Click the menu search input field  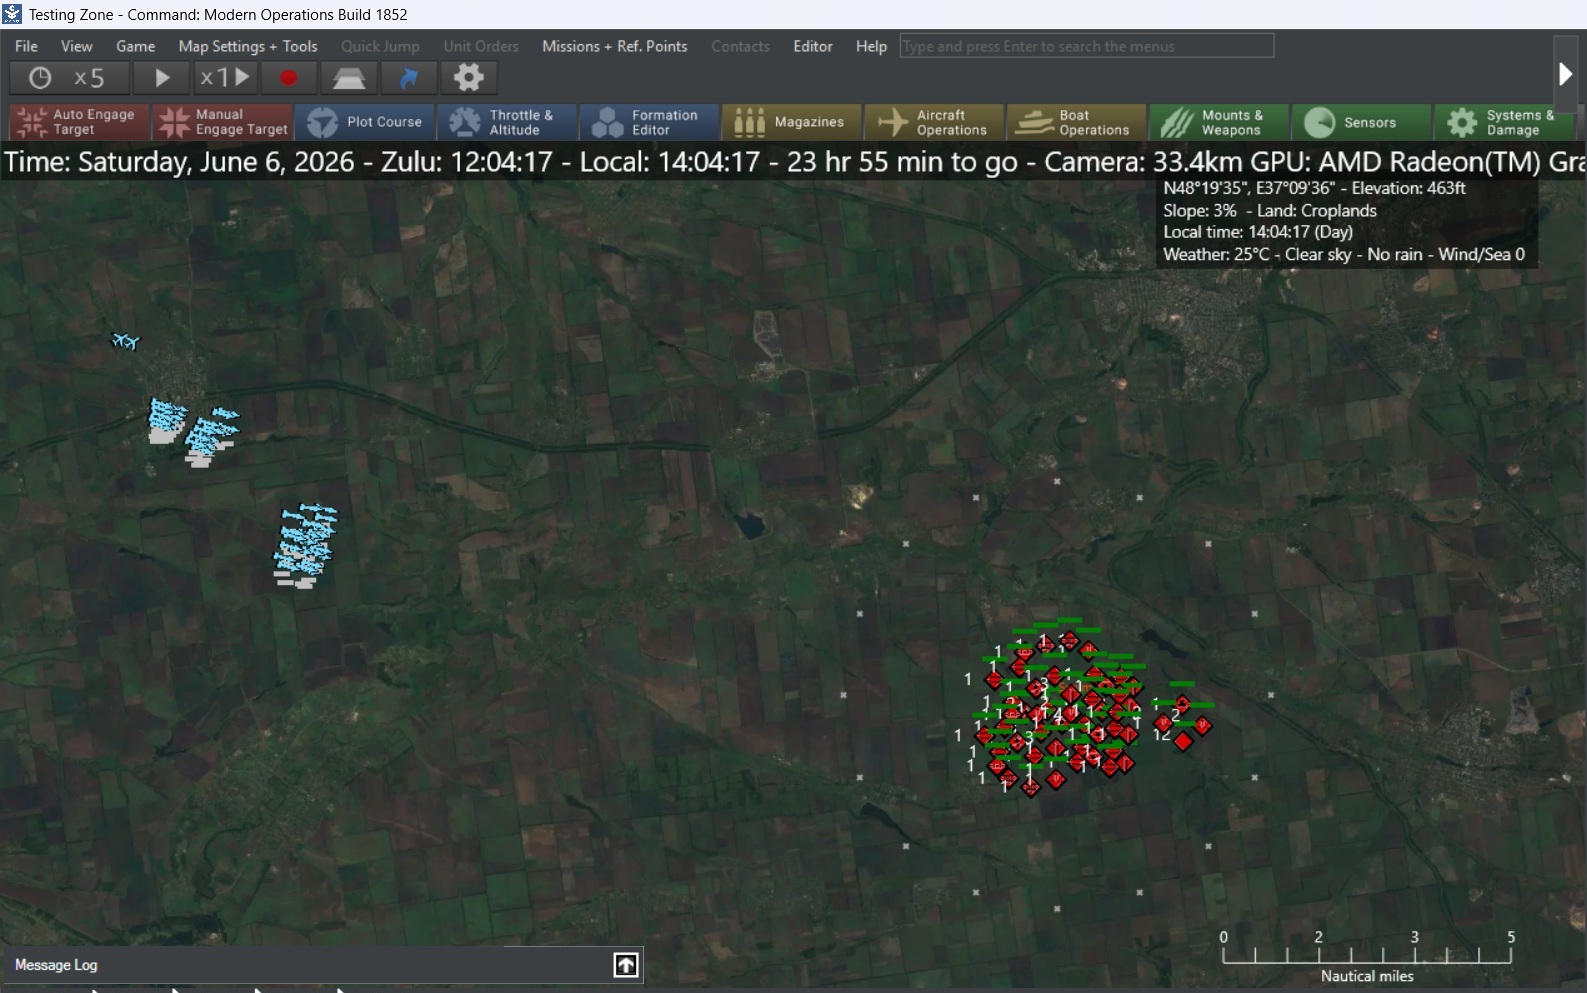tap(1087, 46)
